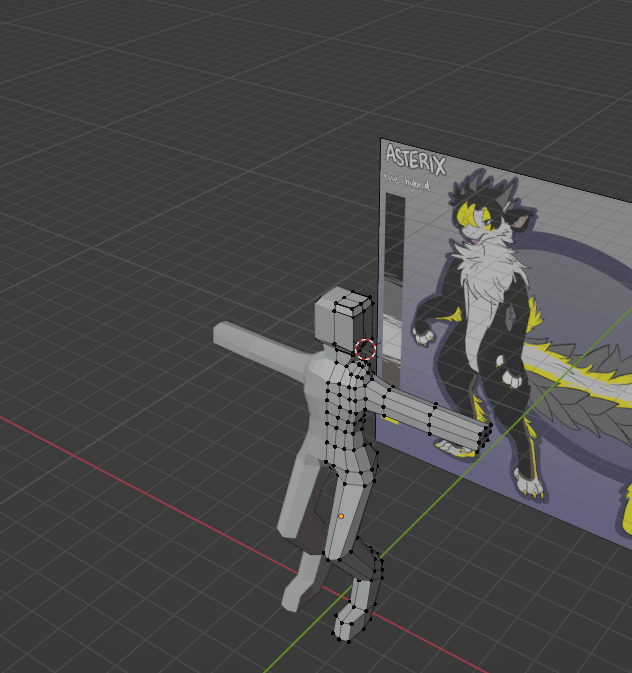Click the ASTERIX title on reference image
Viewport: 632px width, 673px height.
[416, 160]
